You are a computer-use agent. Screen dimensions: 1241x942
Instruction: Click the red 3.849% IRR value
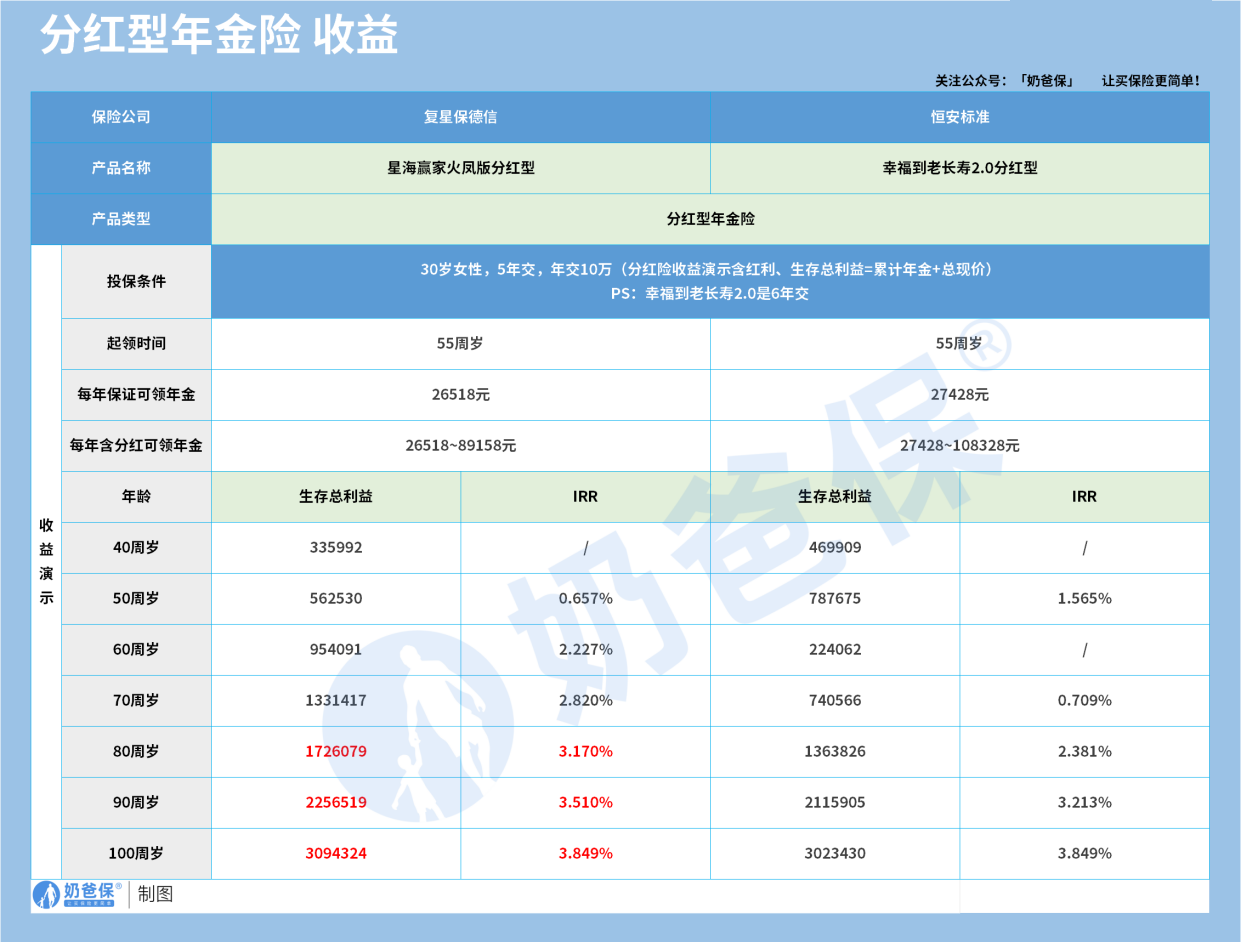(587, 854)
